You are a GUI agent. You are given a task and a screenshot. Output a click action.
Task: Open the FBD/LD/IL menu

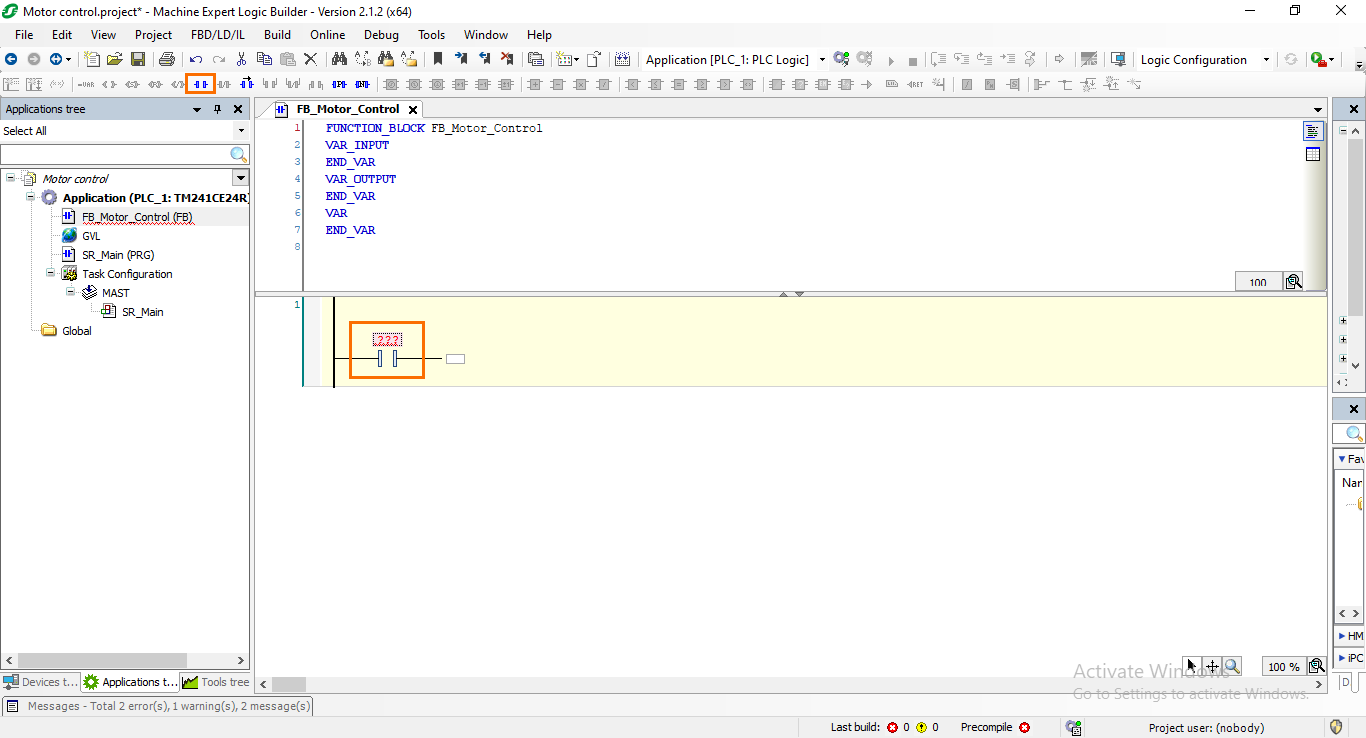click(x=217, y=34)
